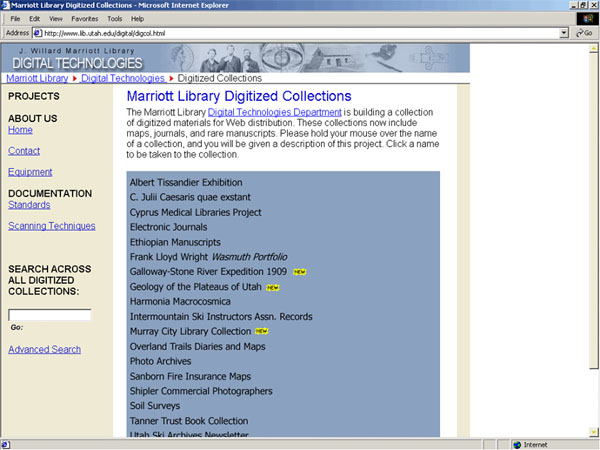600x450 pixels.
Task: Open the Soil Surveys collection
Action: 155,406
